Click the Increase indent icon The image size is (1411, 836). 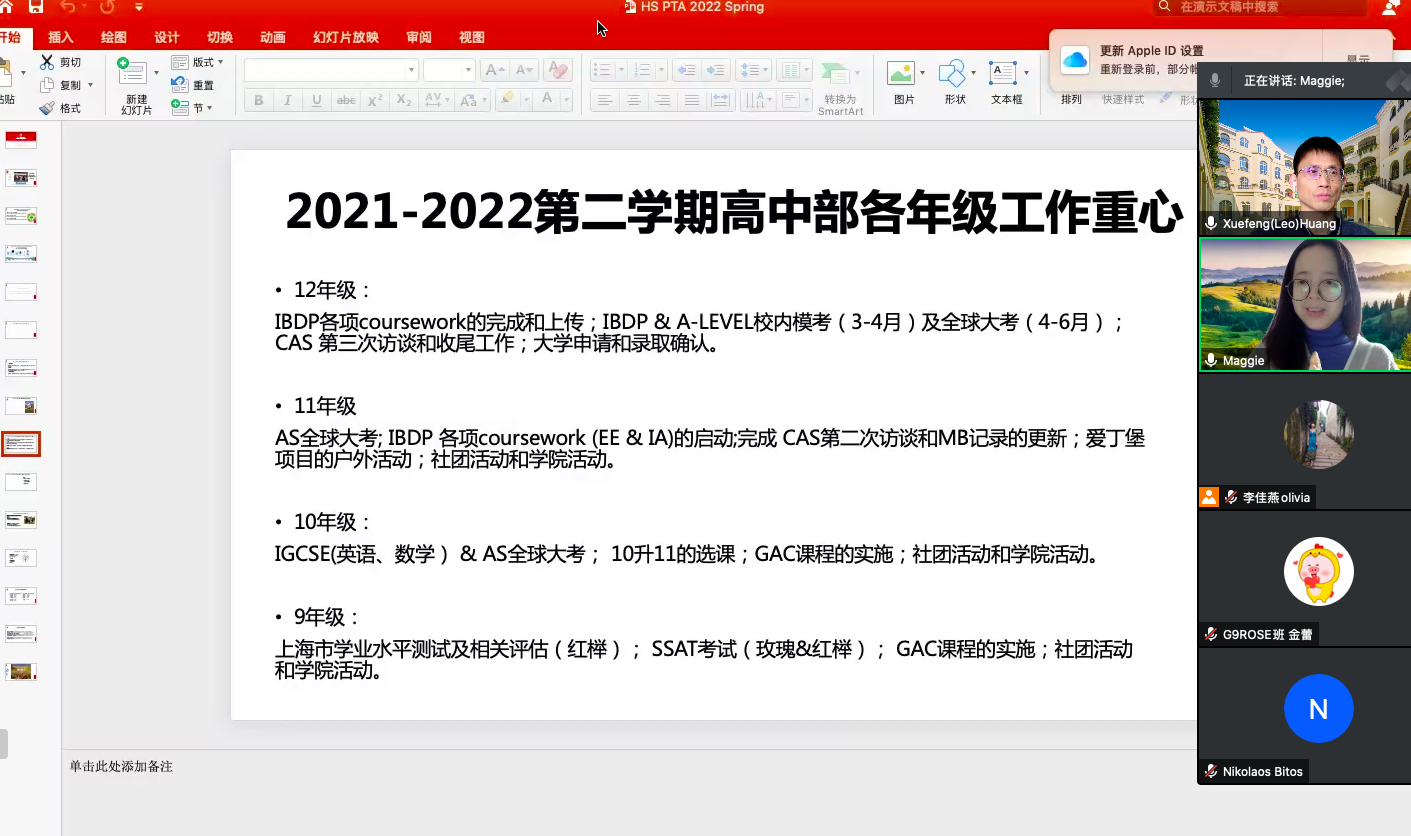pyautogui.click(x=715, y=70)
